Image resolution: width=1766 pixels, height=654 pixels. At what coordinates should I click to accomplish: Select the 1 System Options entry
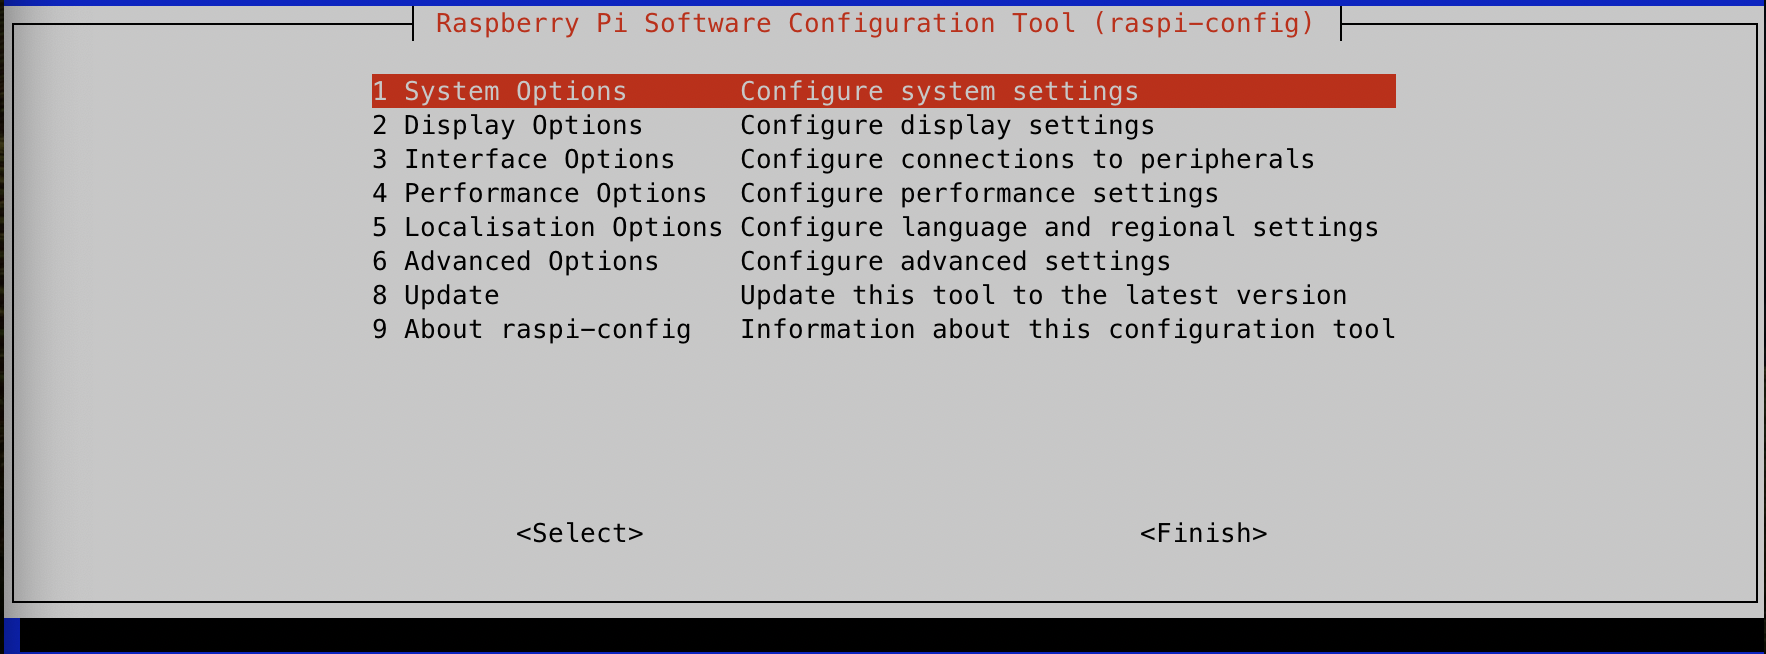coord(500,91)
